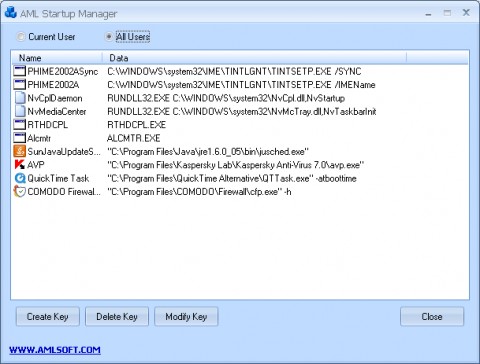Click the PHIME2002A row icon
This screenshot has width=480, height=364.
20,85
